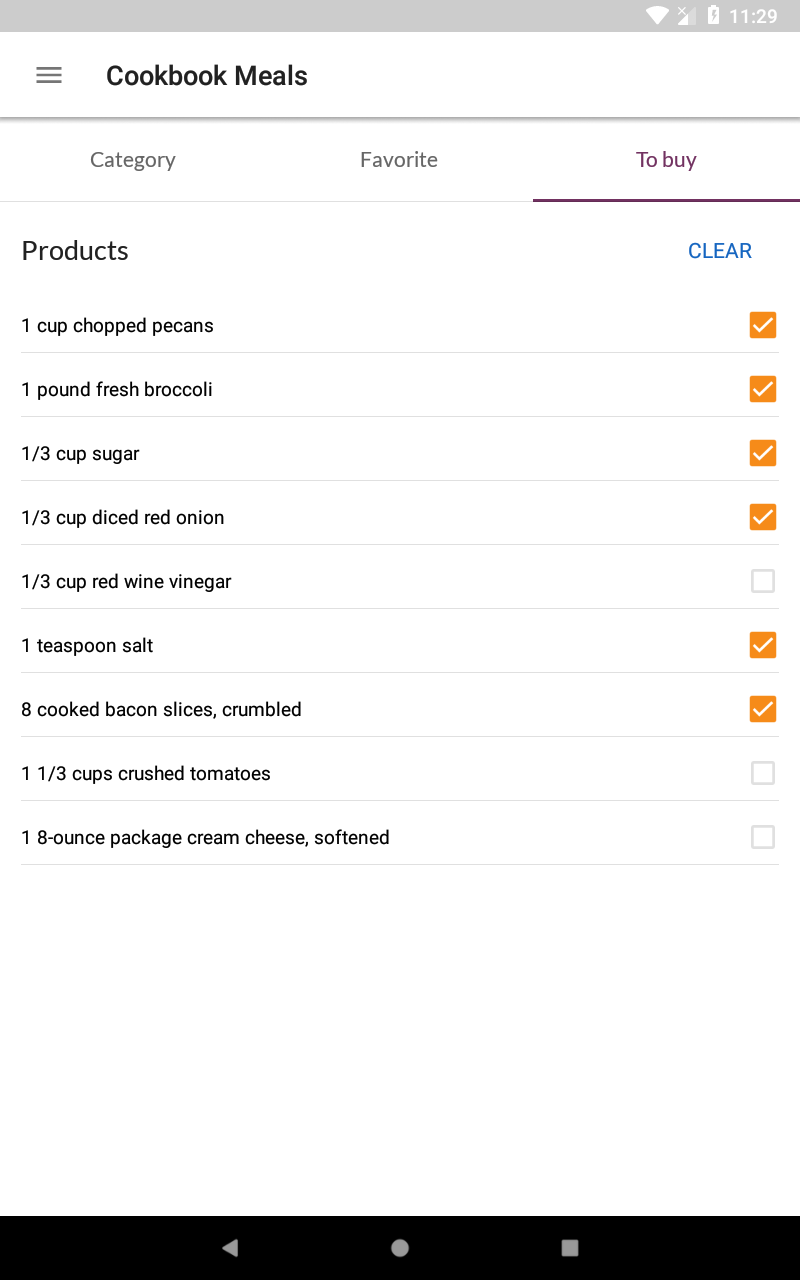The image size is (800, 1280).
Task: Uncheck the 1 pound fresh broccoli checkbox
Action: pos(763,389)
